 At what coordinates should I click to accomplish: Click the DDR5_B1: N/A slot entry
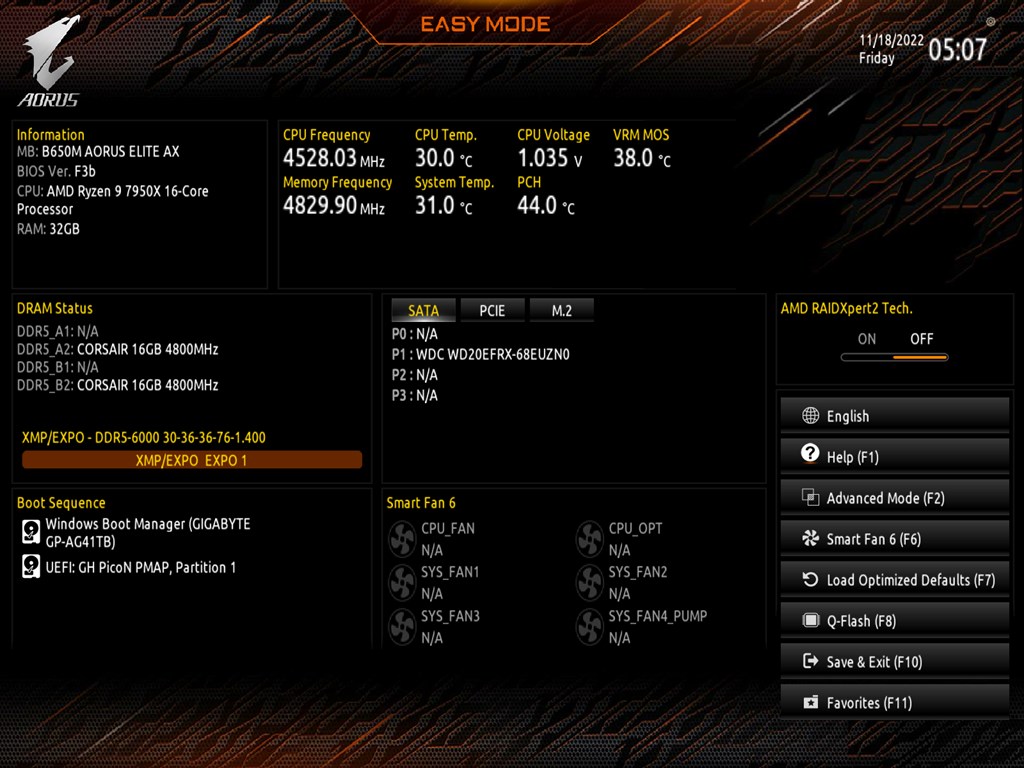click(x=57, y=367)
